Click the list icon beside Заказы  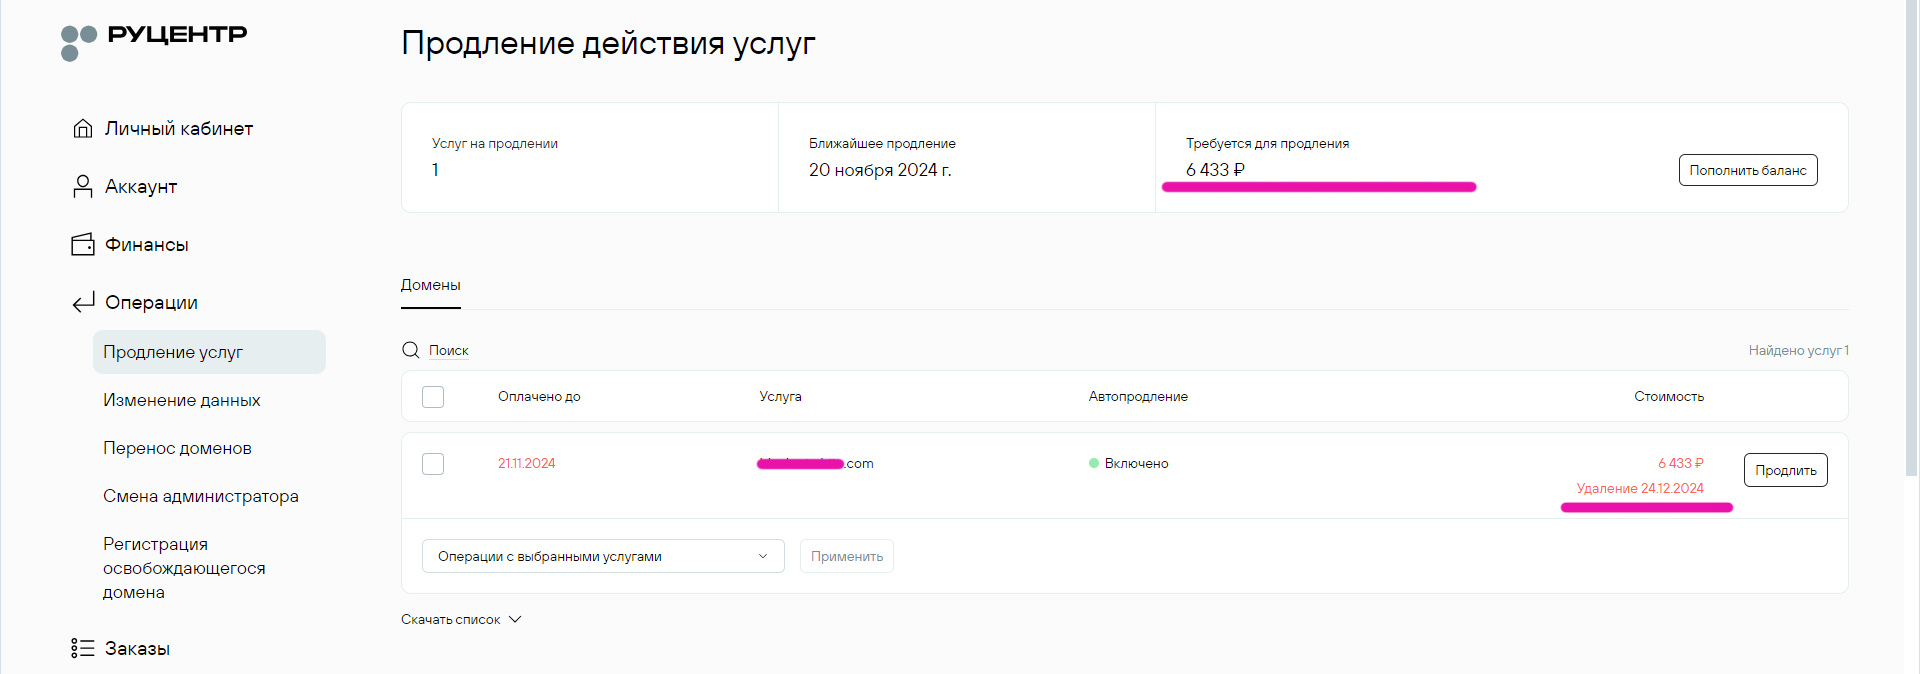83,649
